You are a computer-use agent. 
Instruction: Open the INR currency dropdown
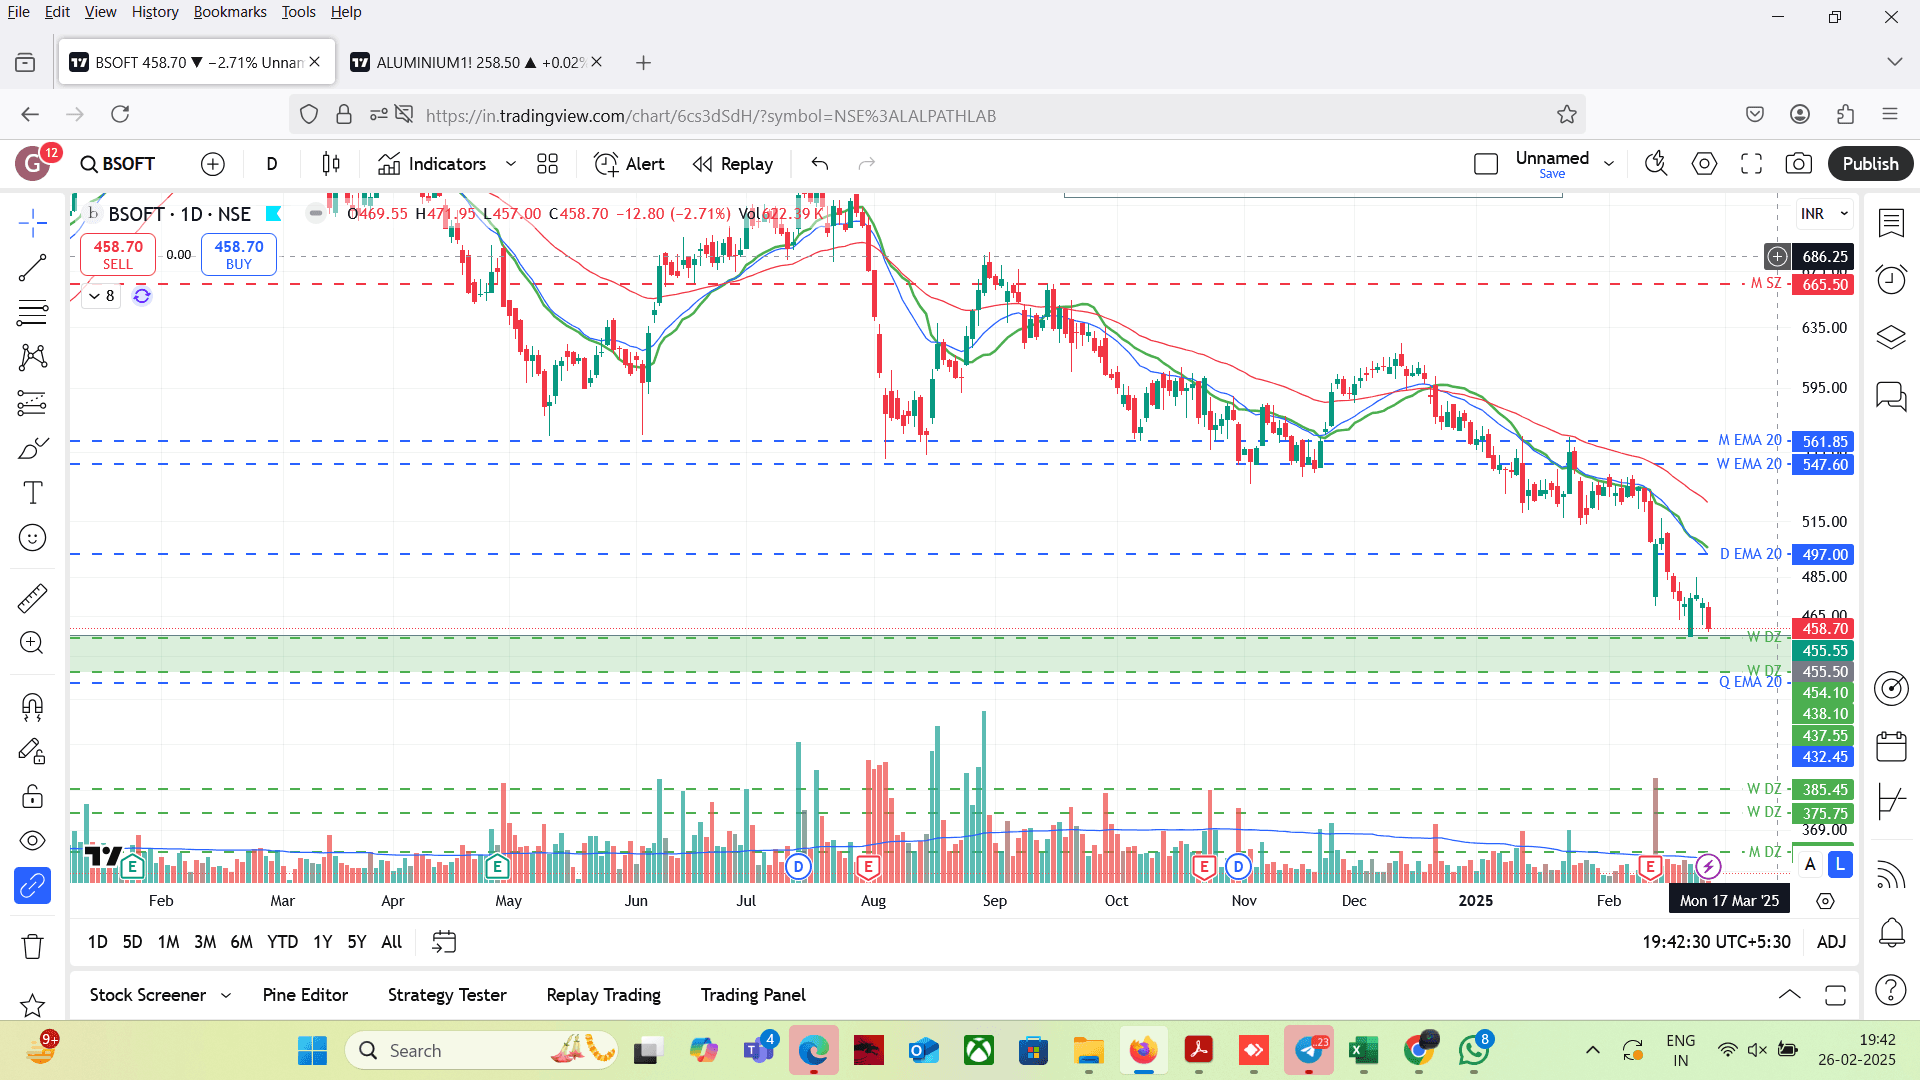pos(1825,214)
